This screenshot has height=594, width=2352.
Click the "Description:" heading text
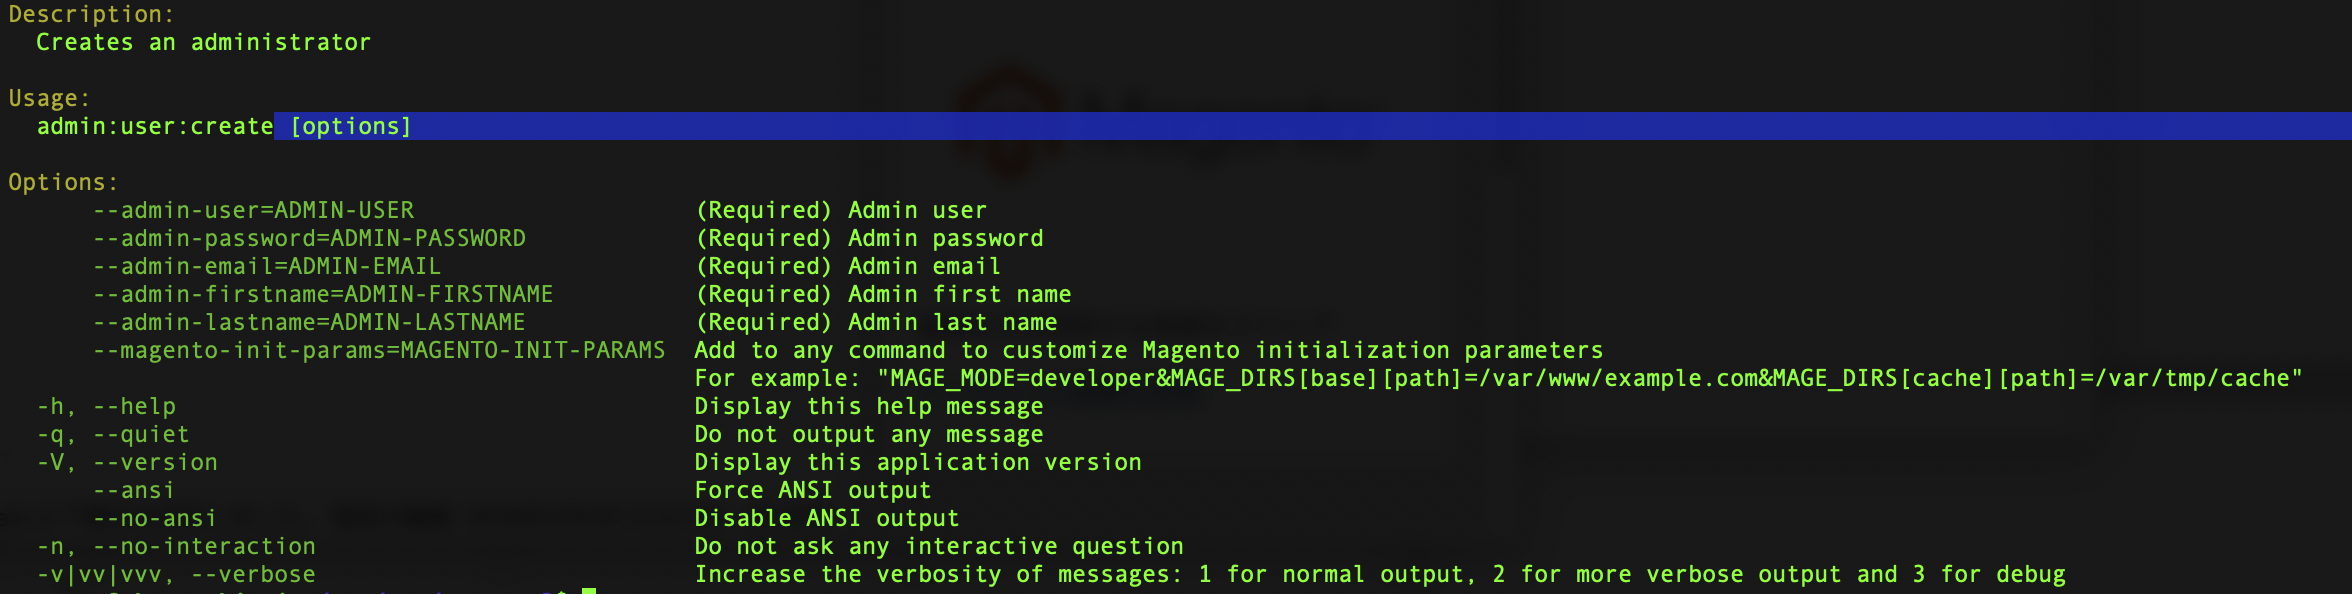91,15
